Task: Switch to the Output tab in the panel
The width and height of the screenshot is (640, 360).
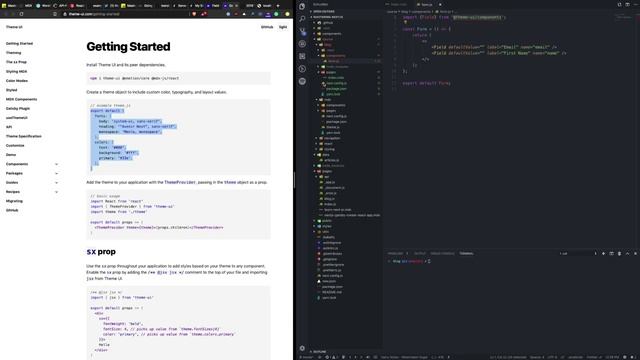Action: 420,253
